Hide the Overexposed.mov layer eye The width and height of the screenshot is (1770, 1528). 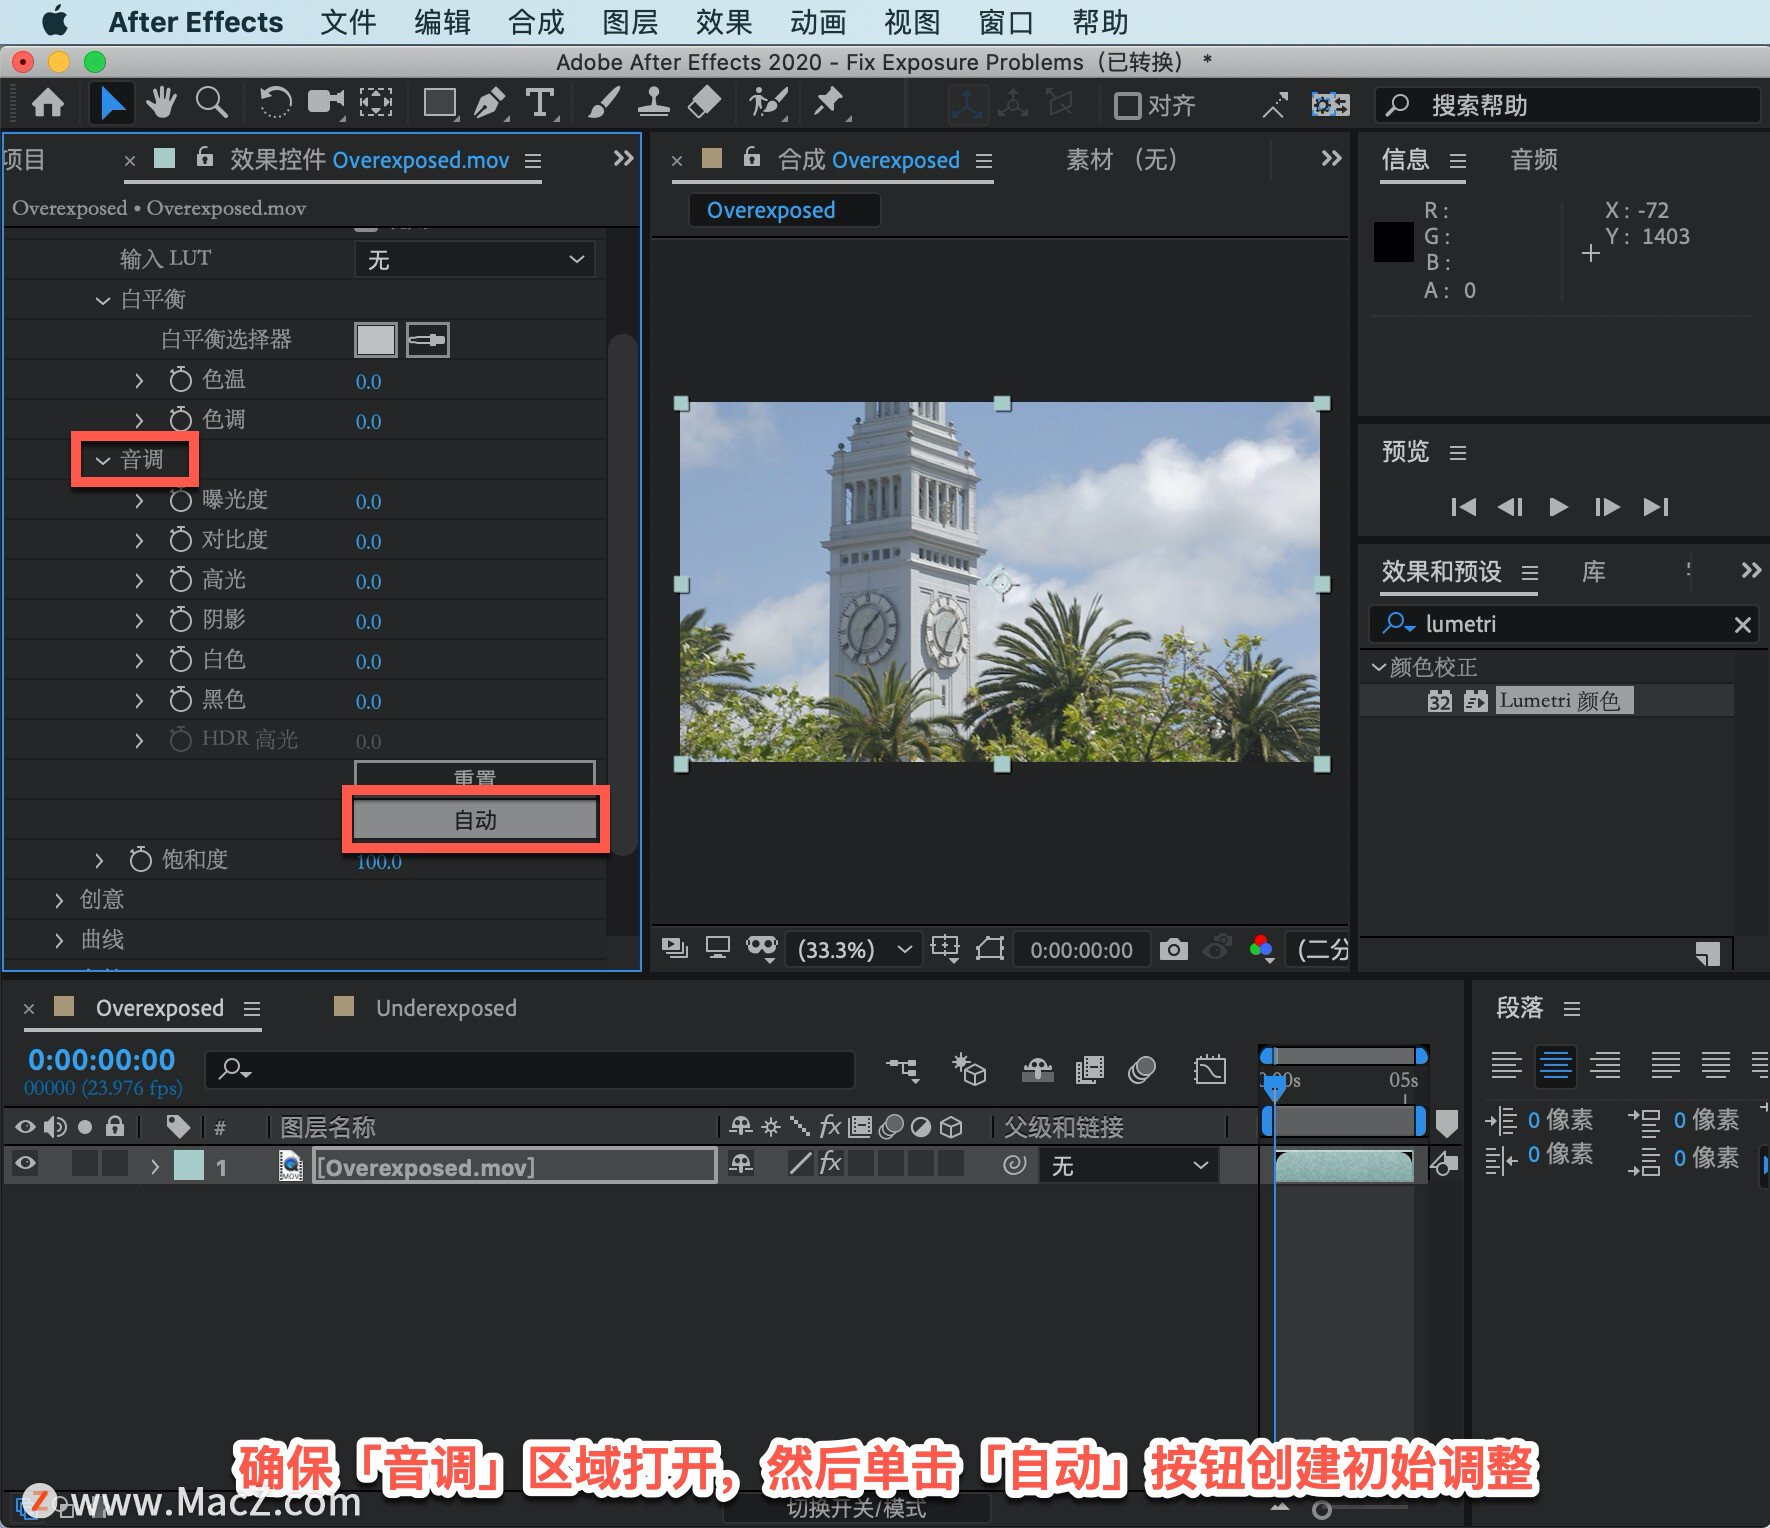[x=25, y=1163]
